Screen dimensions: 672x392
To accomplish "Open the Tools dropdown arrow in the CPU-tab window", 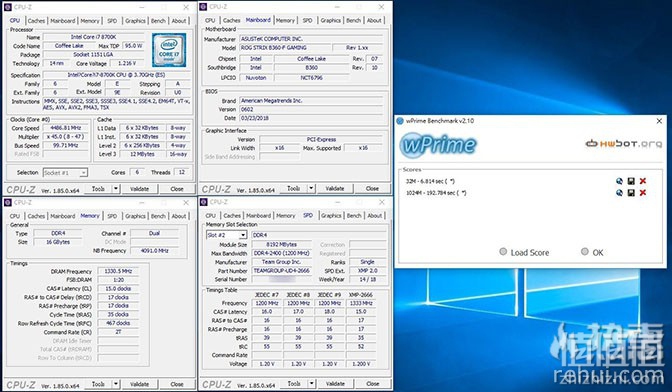I will [116, 189].
